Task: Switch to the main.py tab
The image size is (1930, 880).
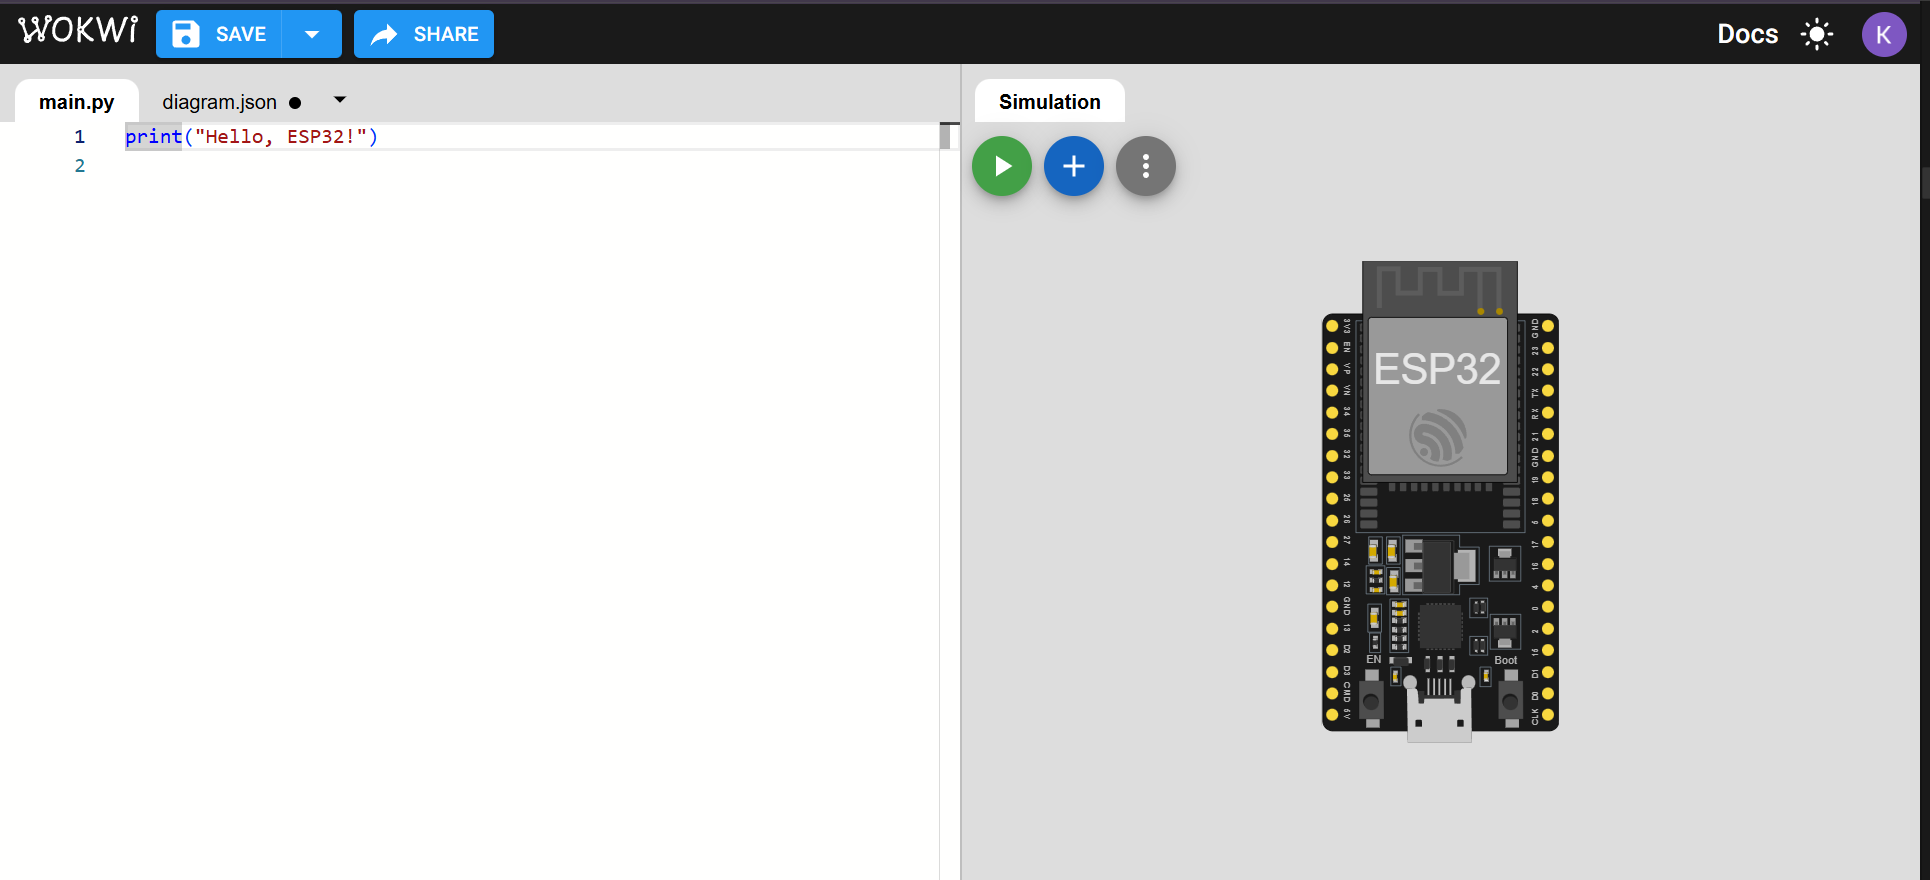Action: 77,102
